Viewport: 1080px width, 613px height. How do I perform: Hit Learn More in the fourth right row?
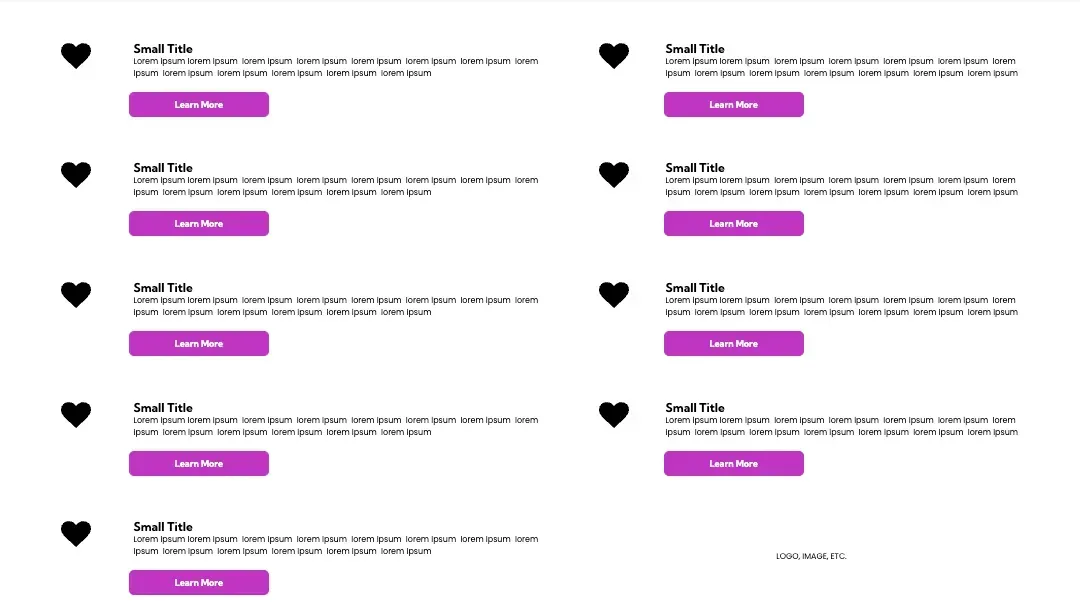coord(734,464)
